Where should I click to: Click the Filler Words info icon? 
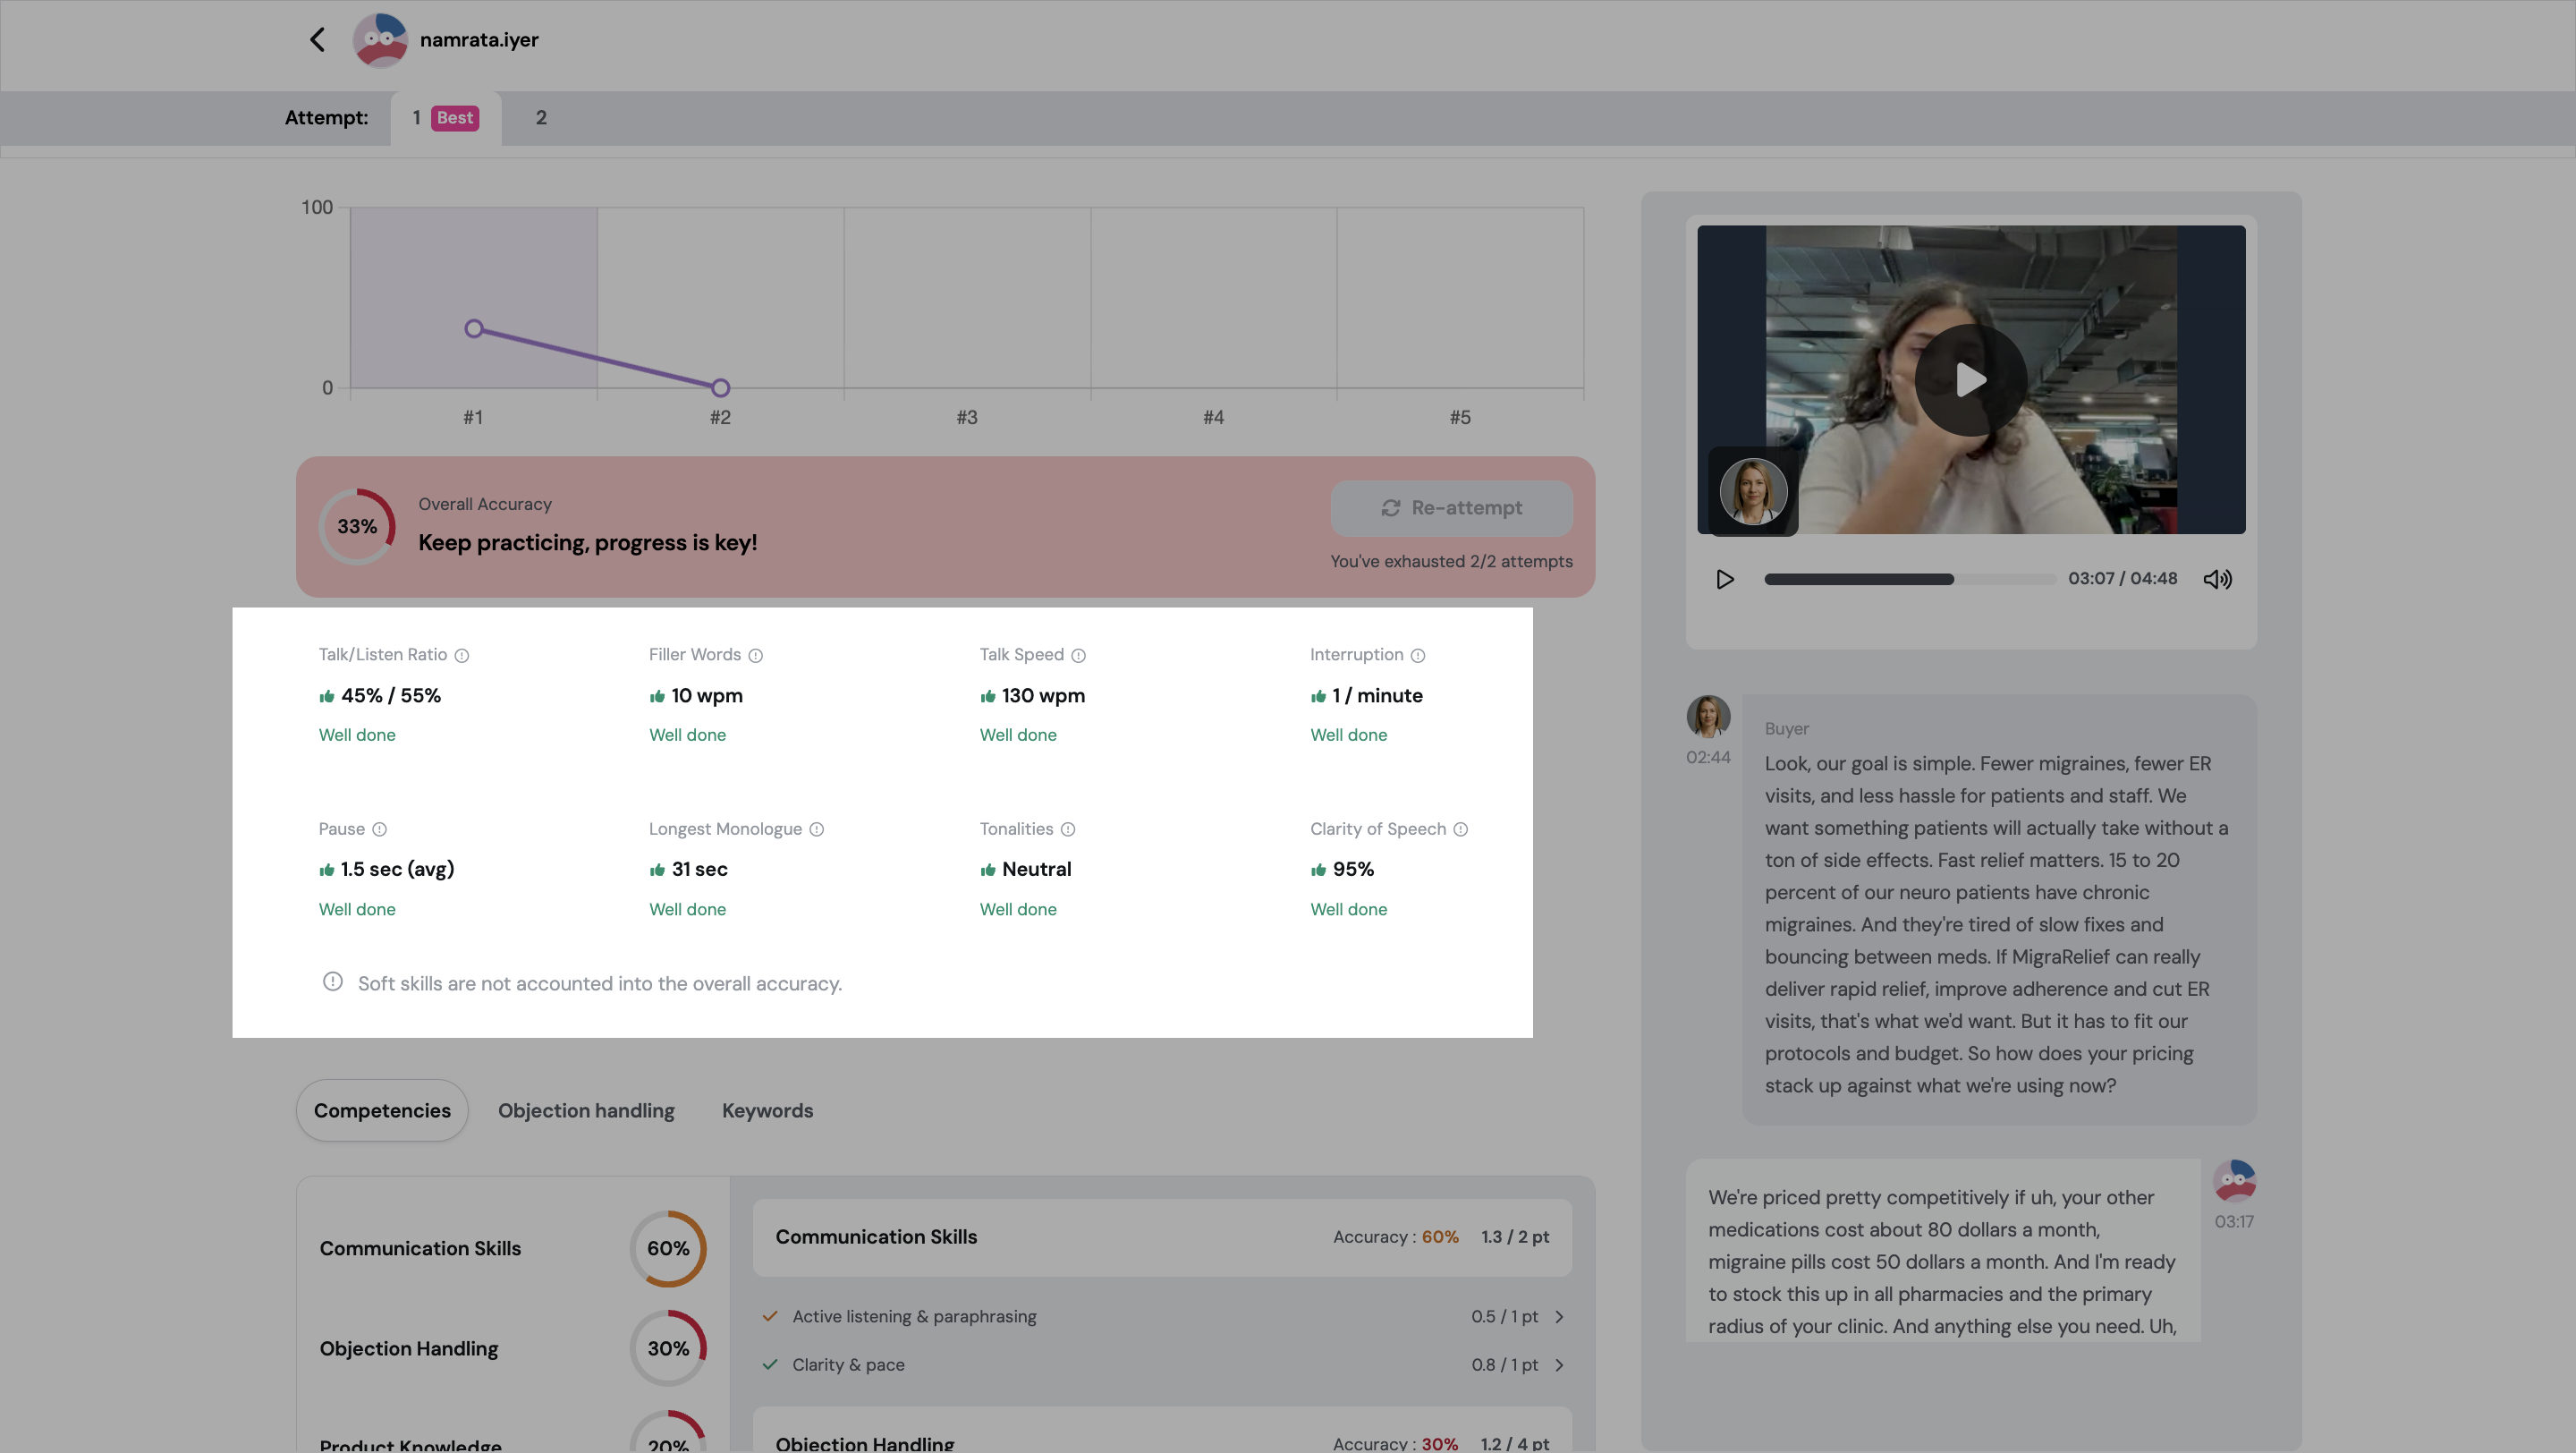point(756,656)
